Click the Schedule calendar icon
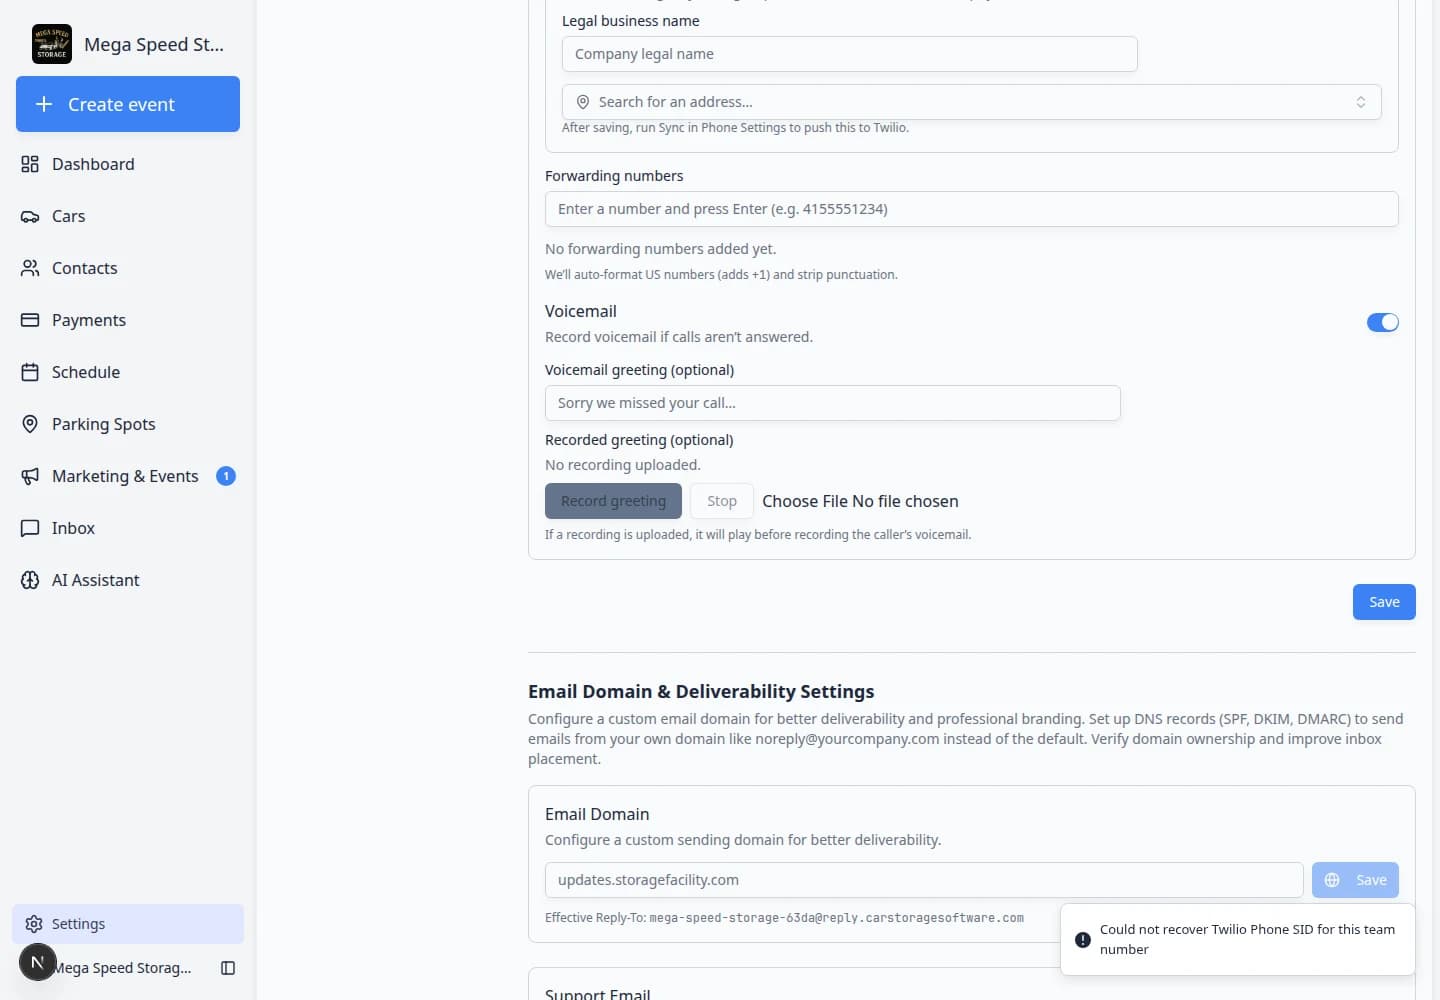This screenshot has width=1440, height=1000. tap(30, 372)
